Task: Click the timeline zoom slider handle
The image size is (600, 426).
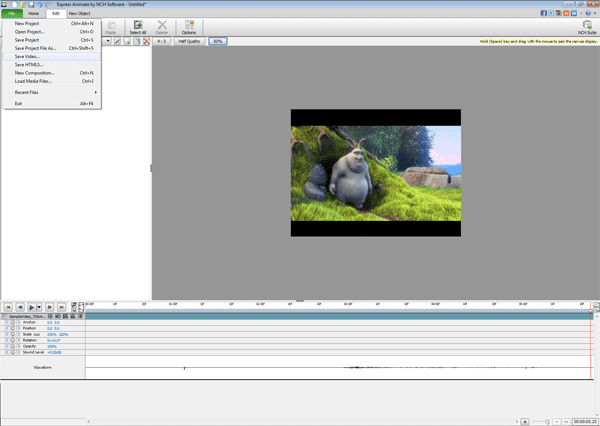Action: [x=547, y=421]
